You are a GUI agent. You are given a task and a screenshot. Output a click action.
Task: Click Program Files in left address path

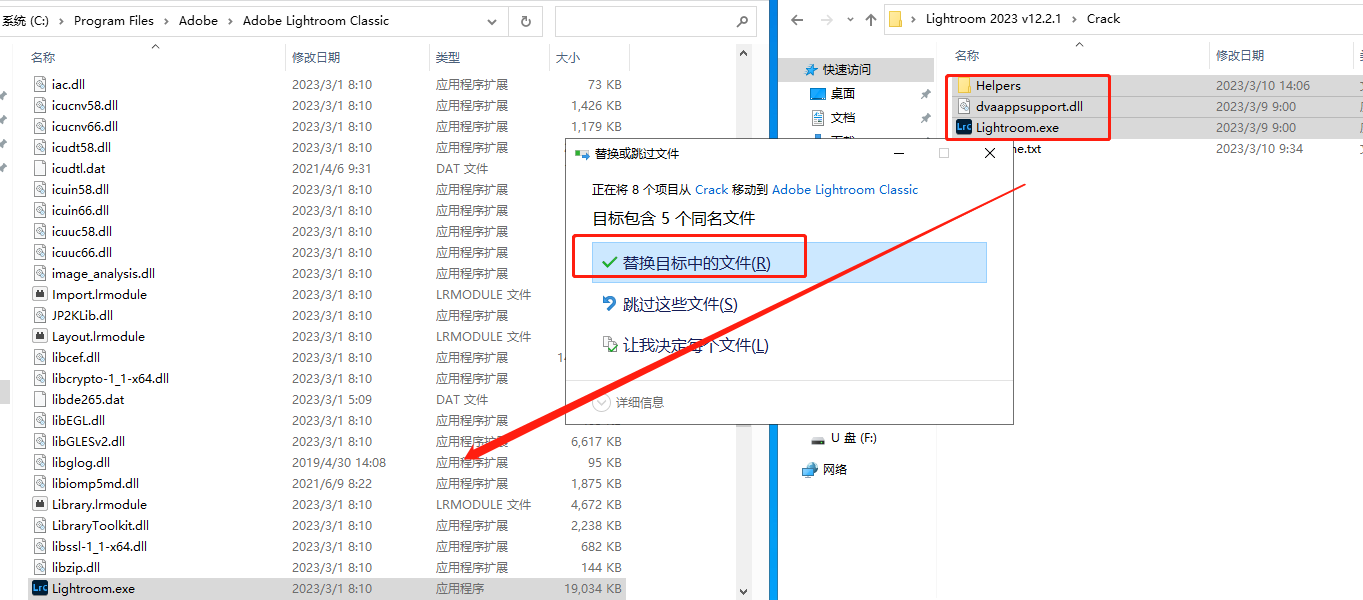click(114, 20)
